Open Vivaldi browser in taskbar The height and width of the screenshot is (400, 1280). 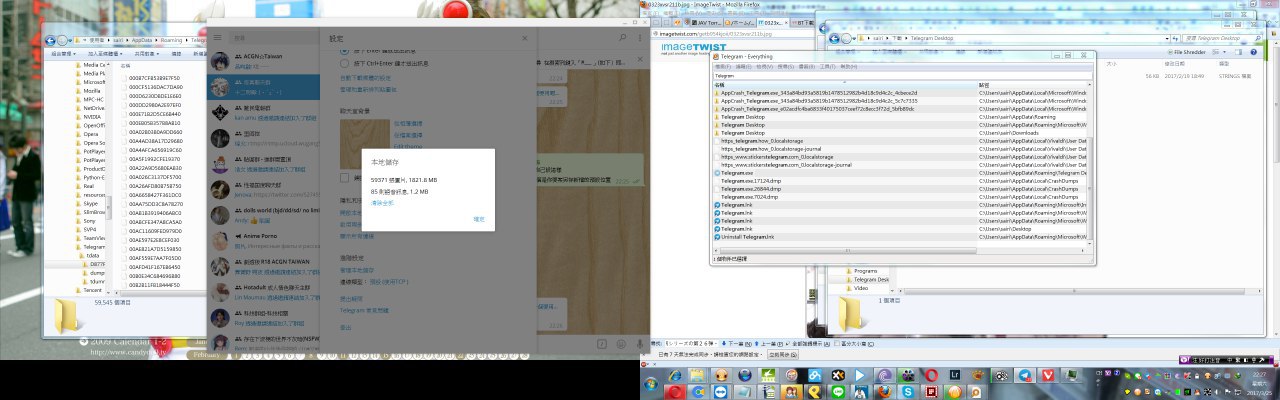point(1049,374)
